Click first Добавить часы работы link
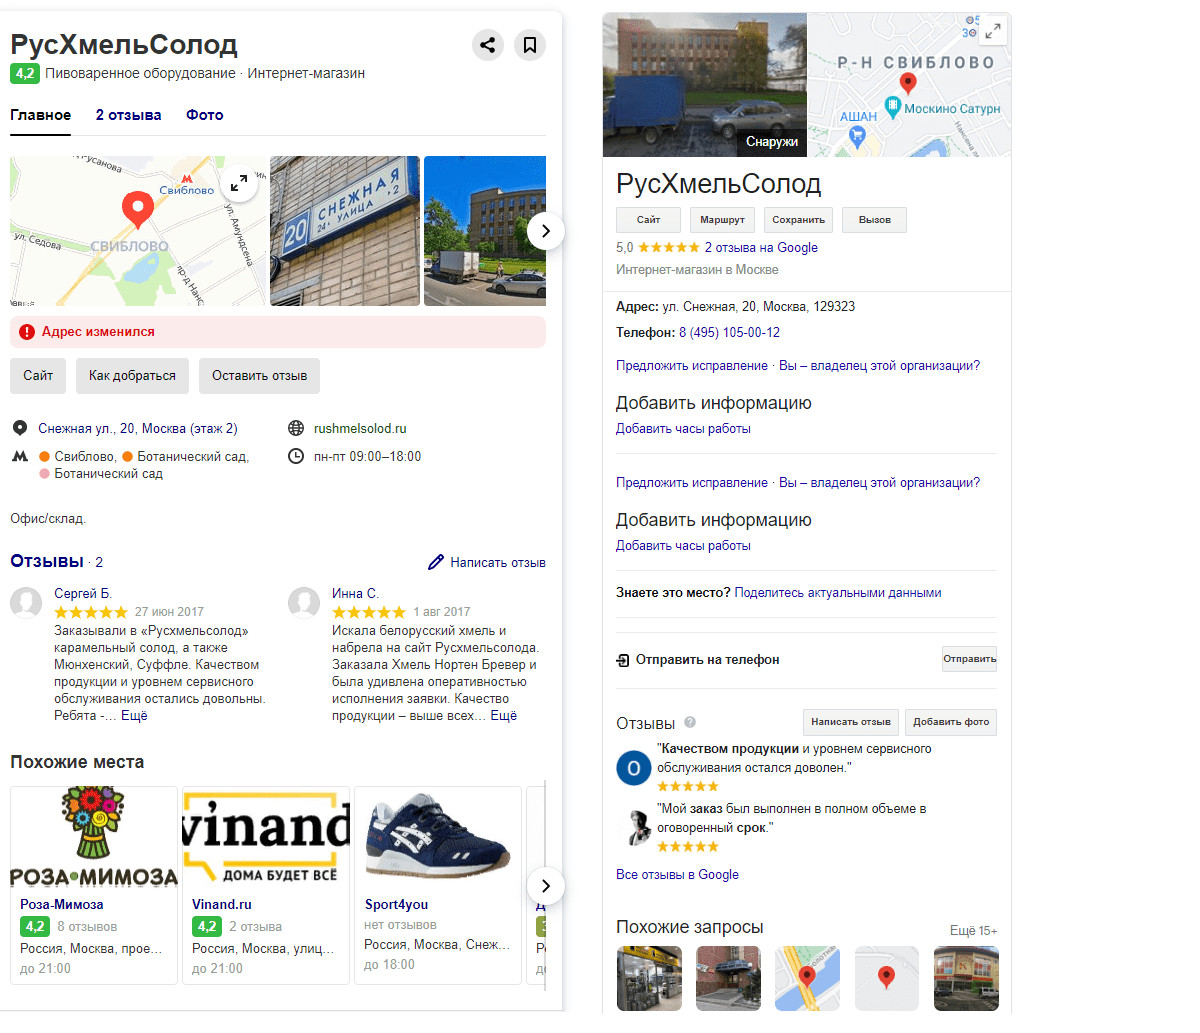Viewport: 1200px width, 1033px height. [683, 428]
